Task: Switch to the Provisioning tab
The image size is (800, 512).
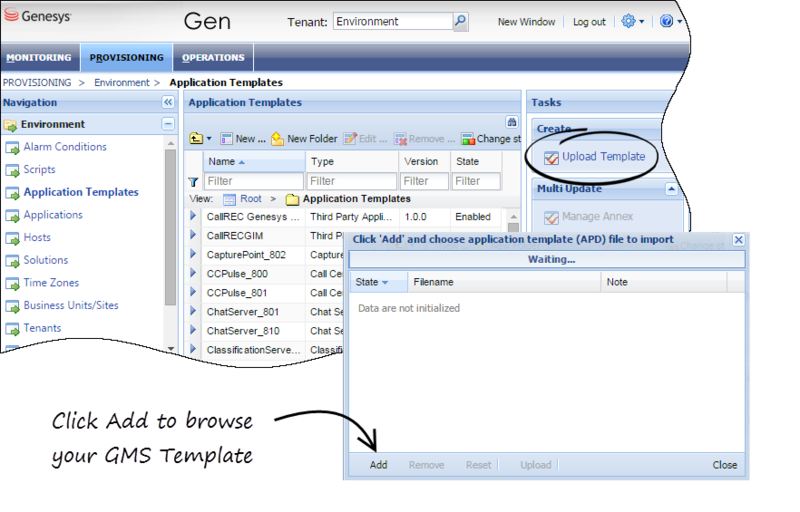Action: click(x=127, y=58)
